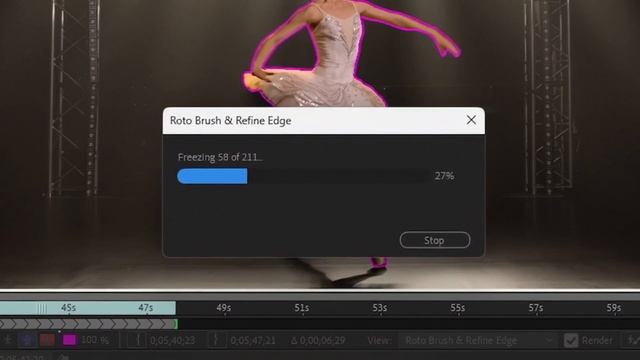Click the red alpha overlay icon
Viewport: 640px width, 360px height.
(x=47, y=340)
